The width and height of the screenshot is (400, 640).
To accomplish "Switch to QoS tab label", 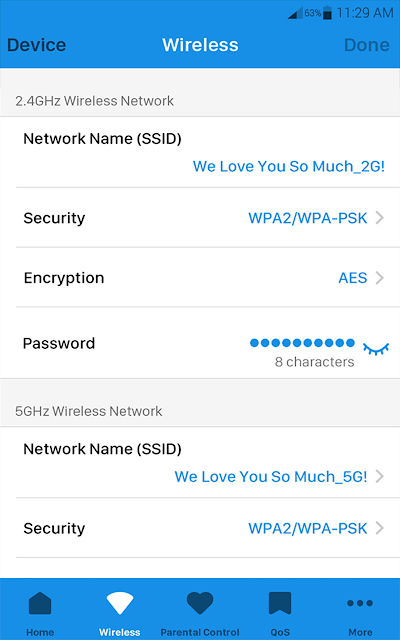I will pos(280,632).
